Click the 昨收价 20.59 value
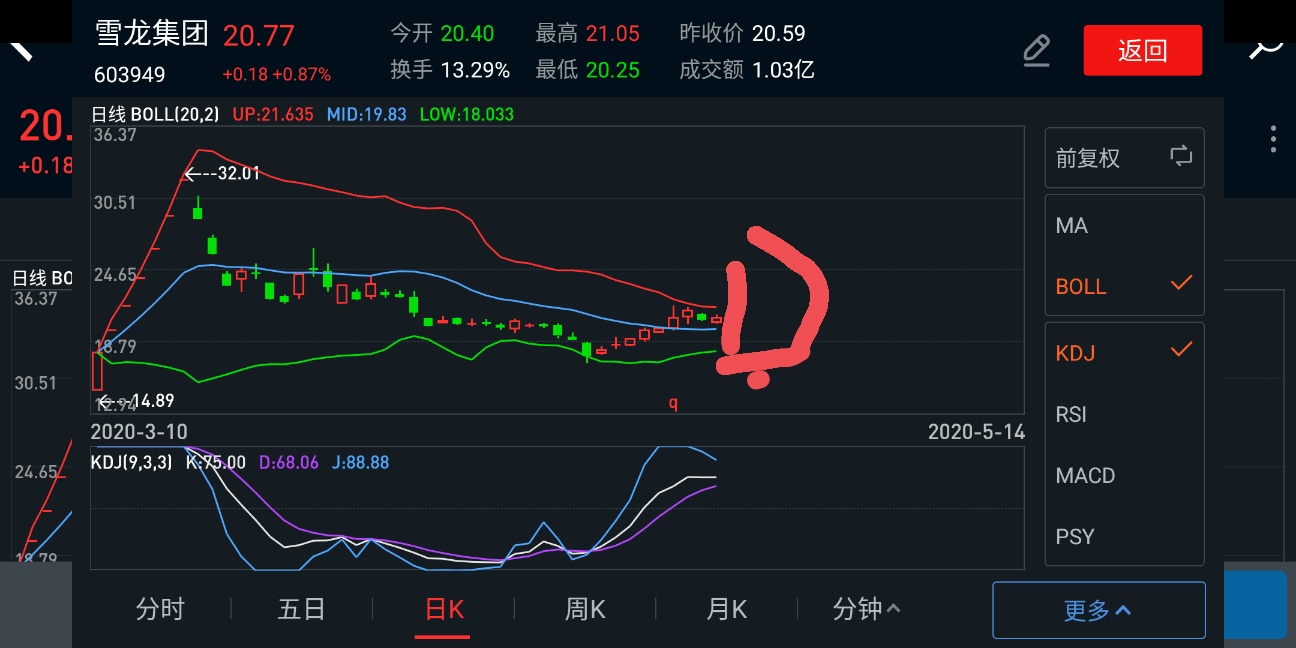1296x648 pixels. (x=778, y=33)
